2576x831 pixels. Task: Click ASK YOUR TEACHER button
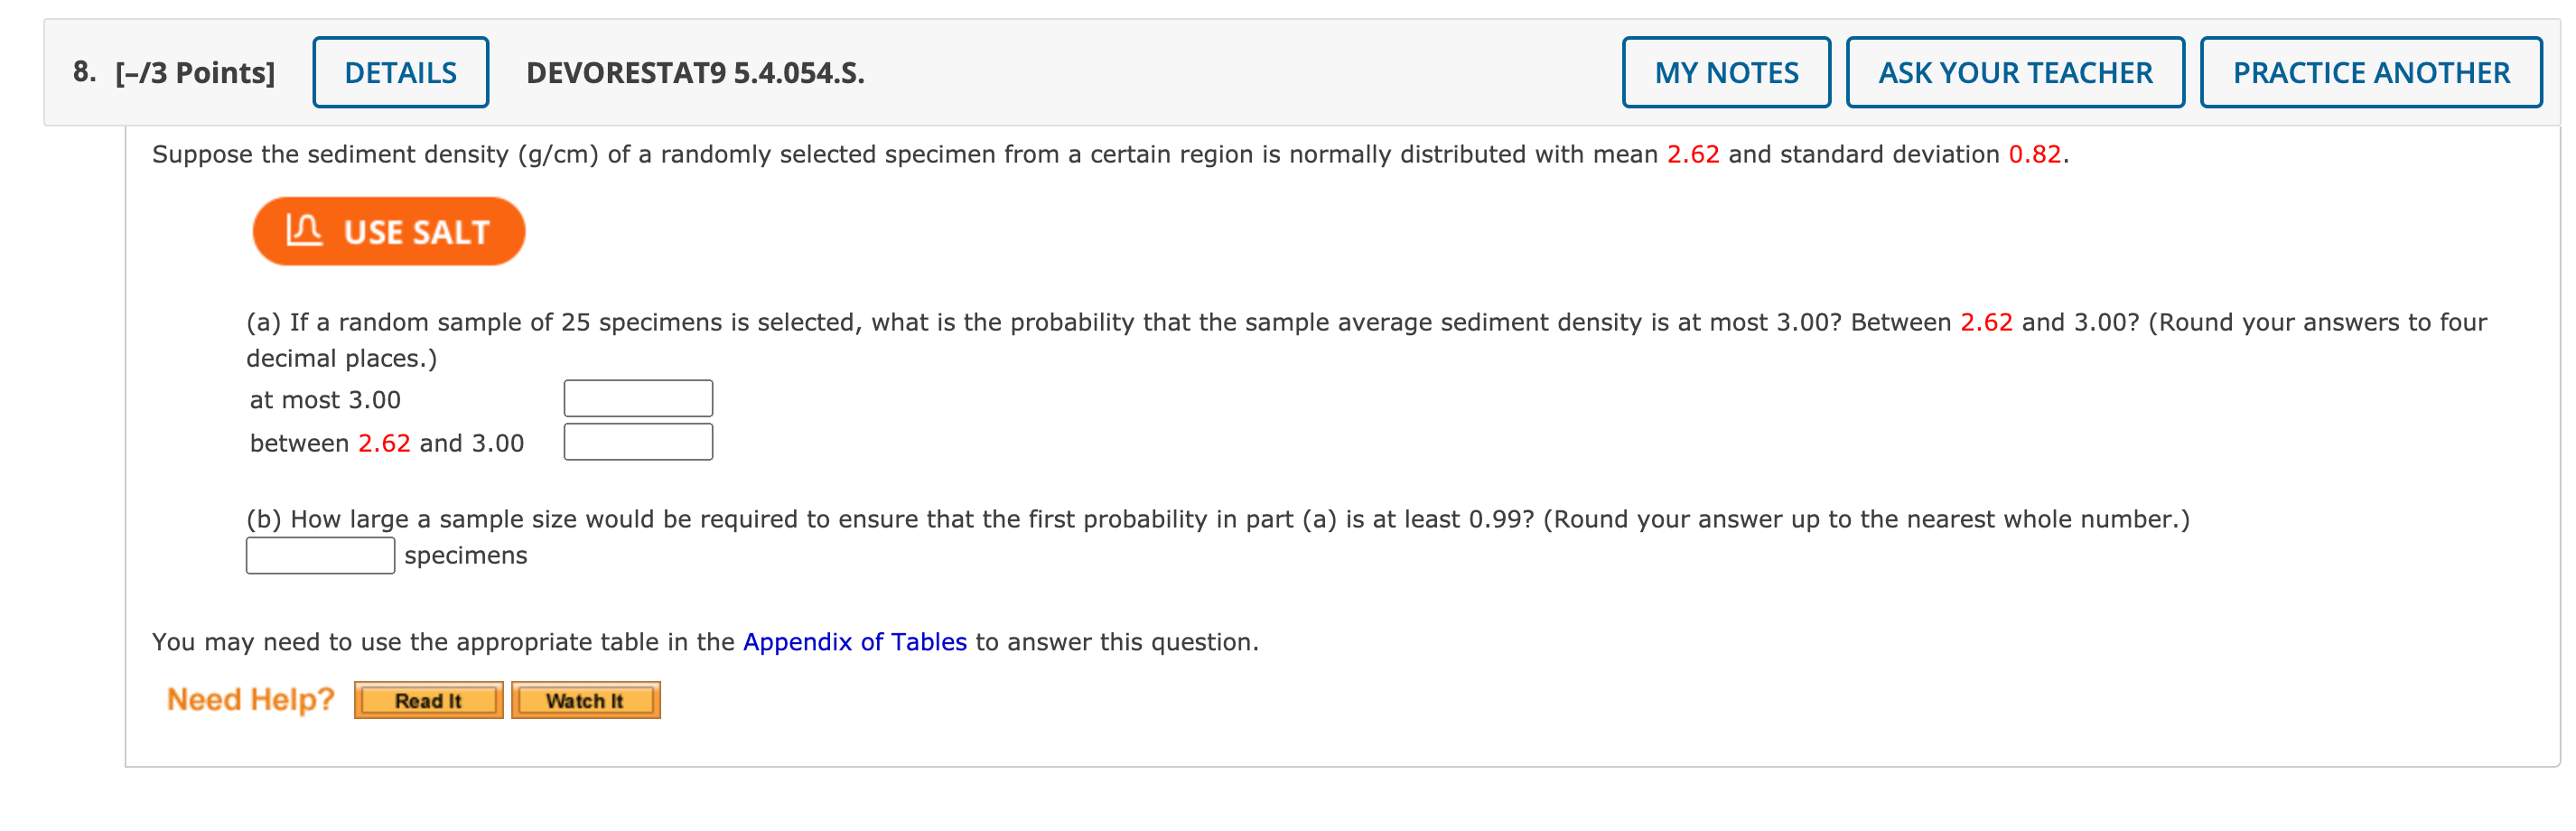2015,72
